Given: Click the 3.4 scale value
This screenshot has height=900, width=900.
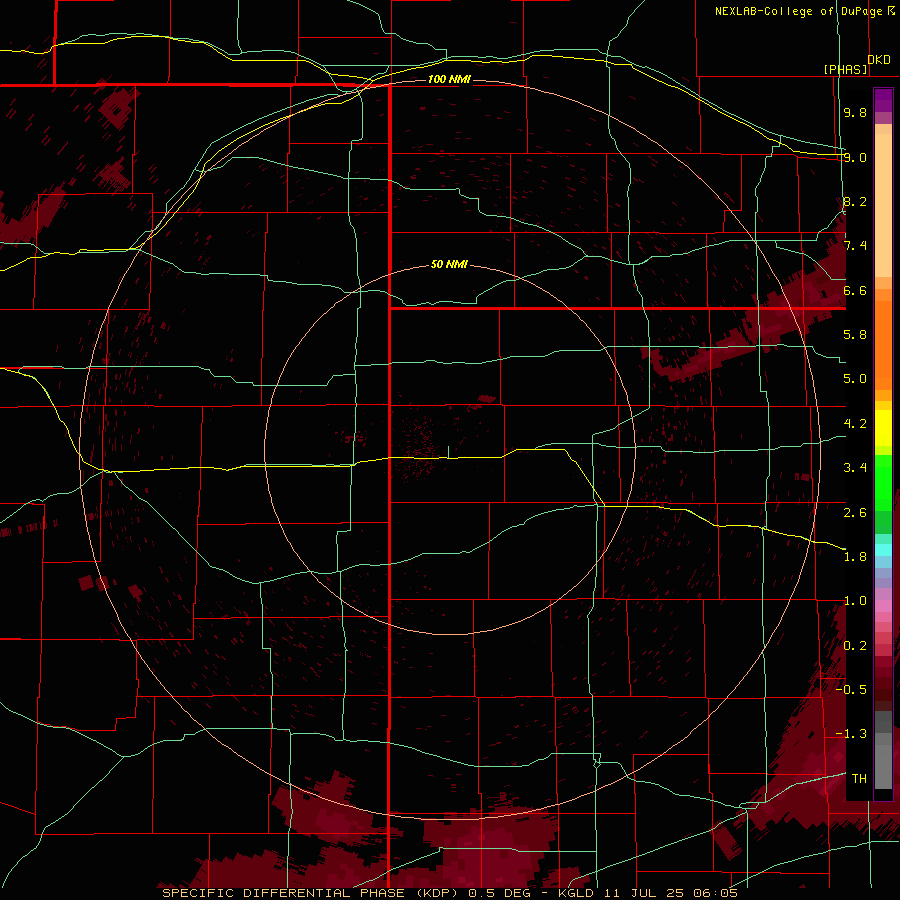Looking at the screenshot, I should (x=855, y=468).
